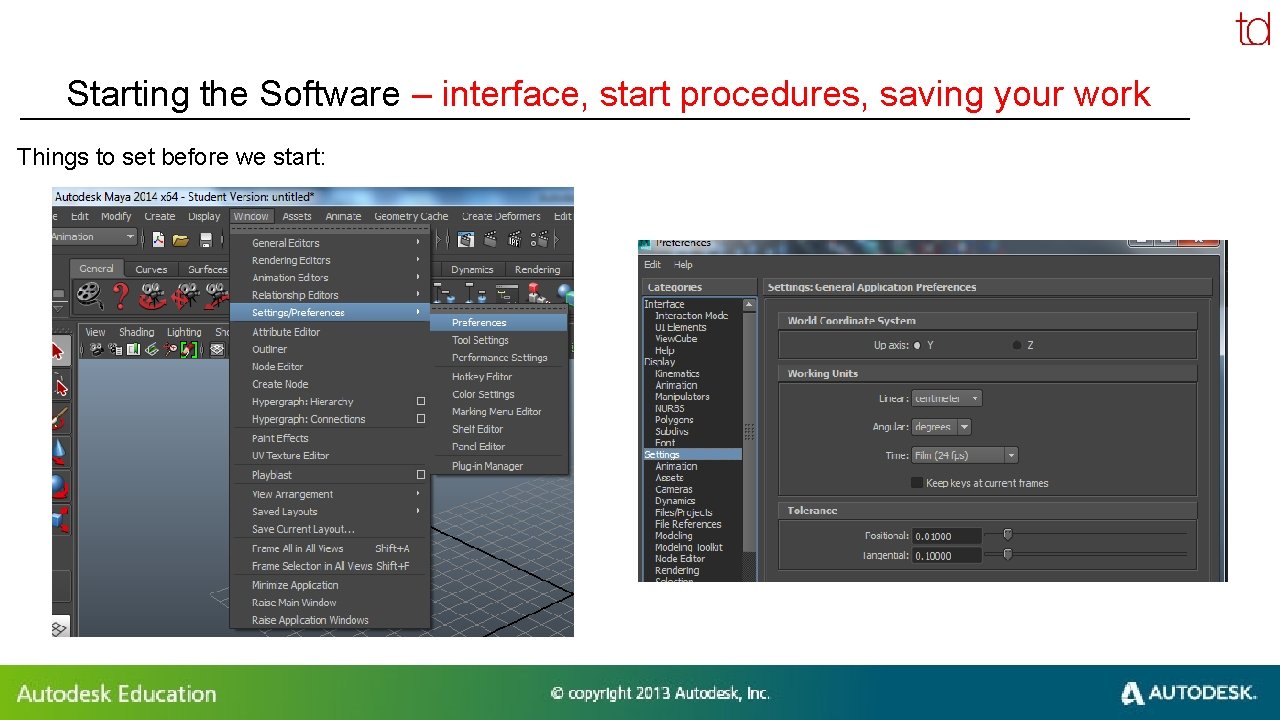Choose Preferences from the submenu

point(500,323)
